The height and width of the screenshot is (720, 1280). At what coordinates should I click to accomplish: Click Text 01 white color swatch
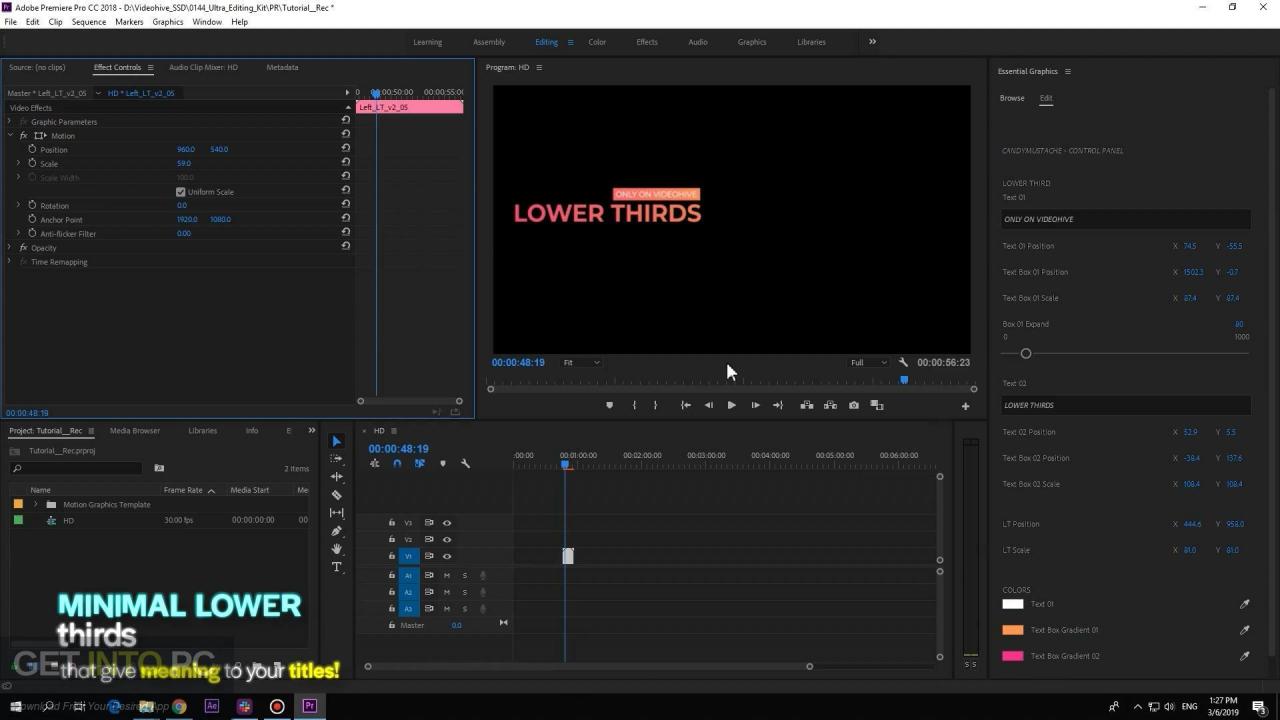click(x=1013, y=604)
